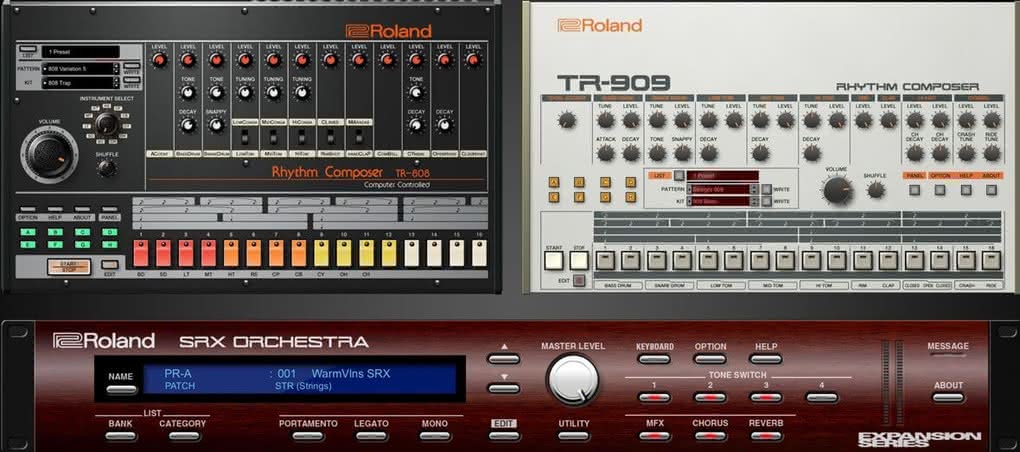Click down arrow button on SRX Orchestra
This screenshot has width=1020, height=452.
tap(504, 388)
